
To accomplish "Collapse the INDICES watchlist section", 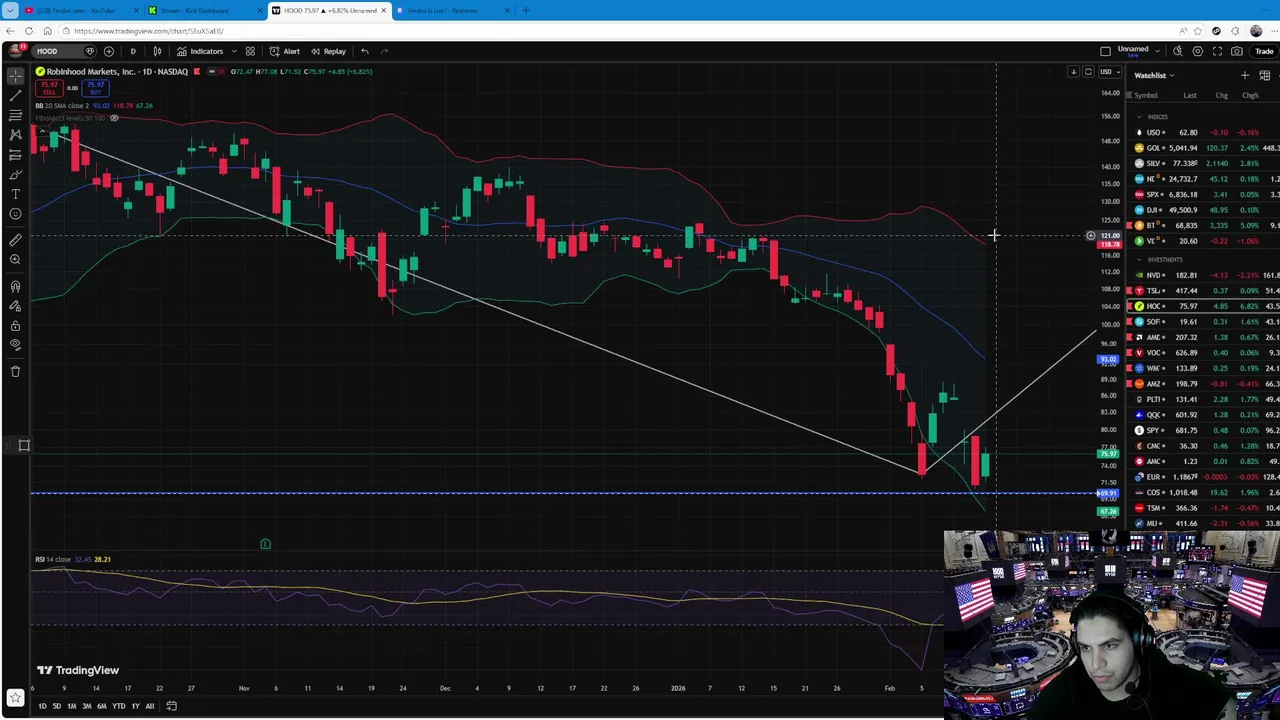I will (x=1139, y=117).
